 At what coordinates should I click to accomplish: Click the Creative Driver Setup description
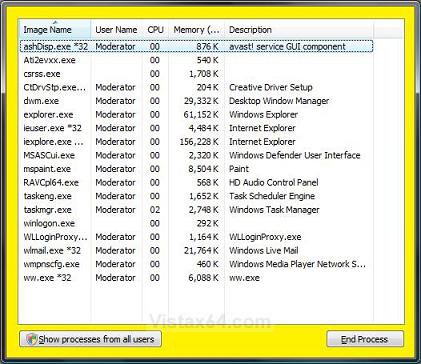(x=271, y=88)
